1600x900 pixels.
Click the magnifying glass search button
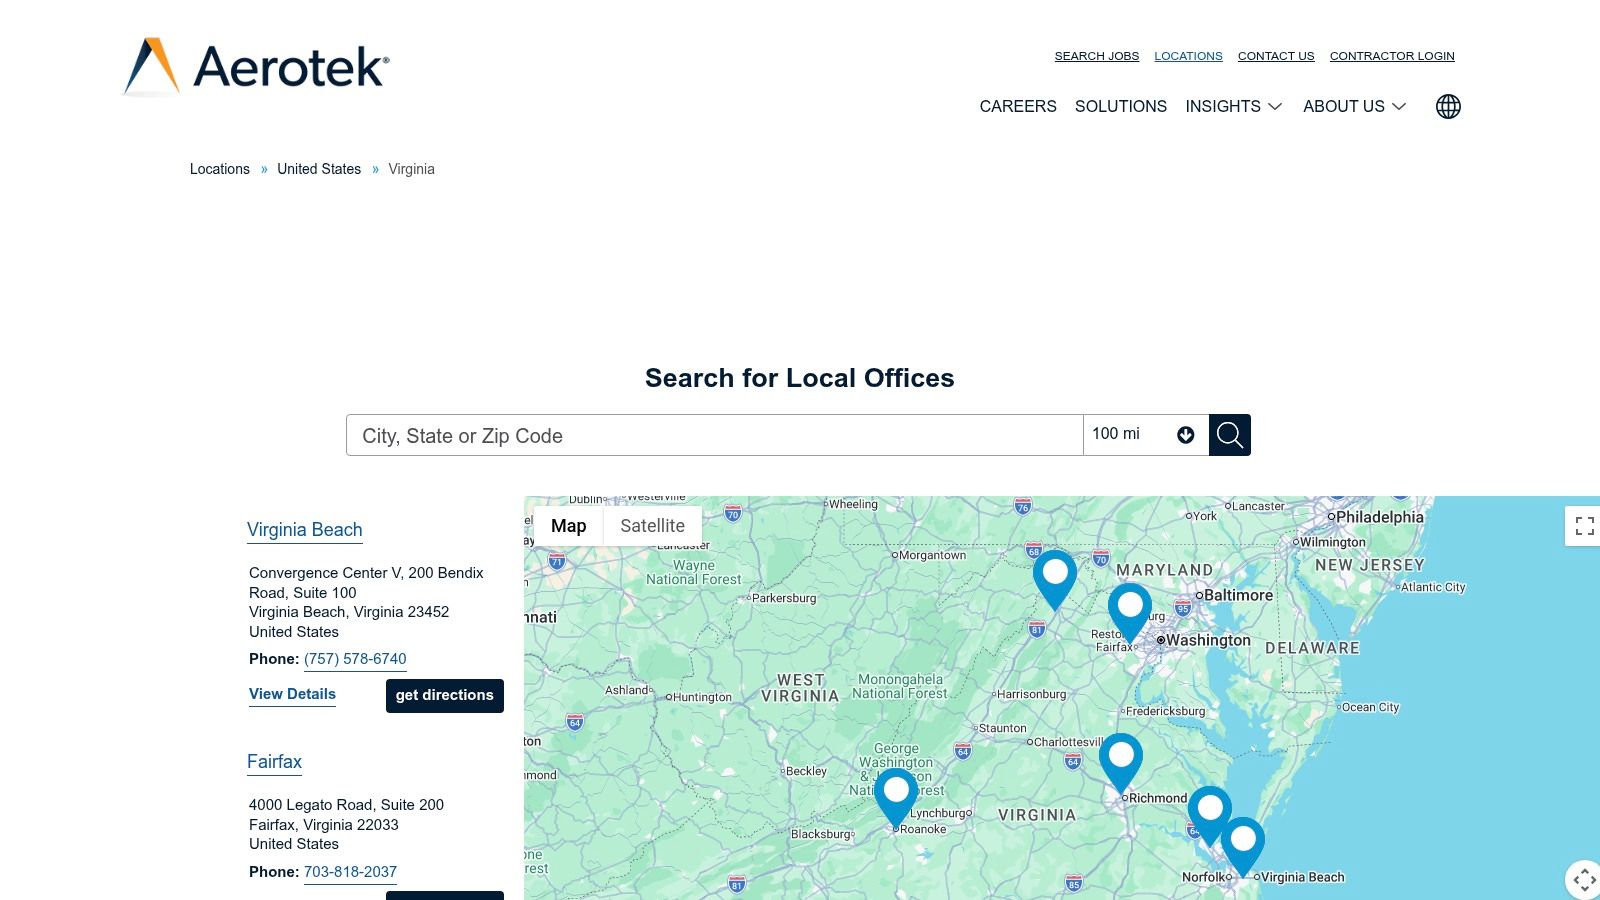click(1230, 435)
